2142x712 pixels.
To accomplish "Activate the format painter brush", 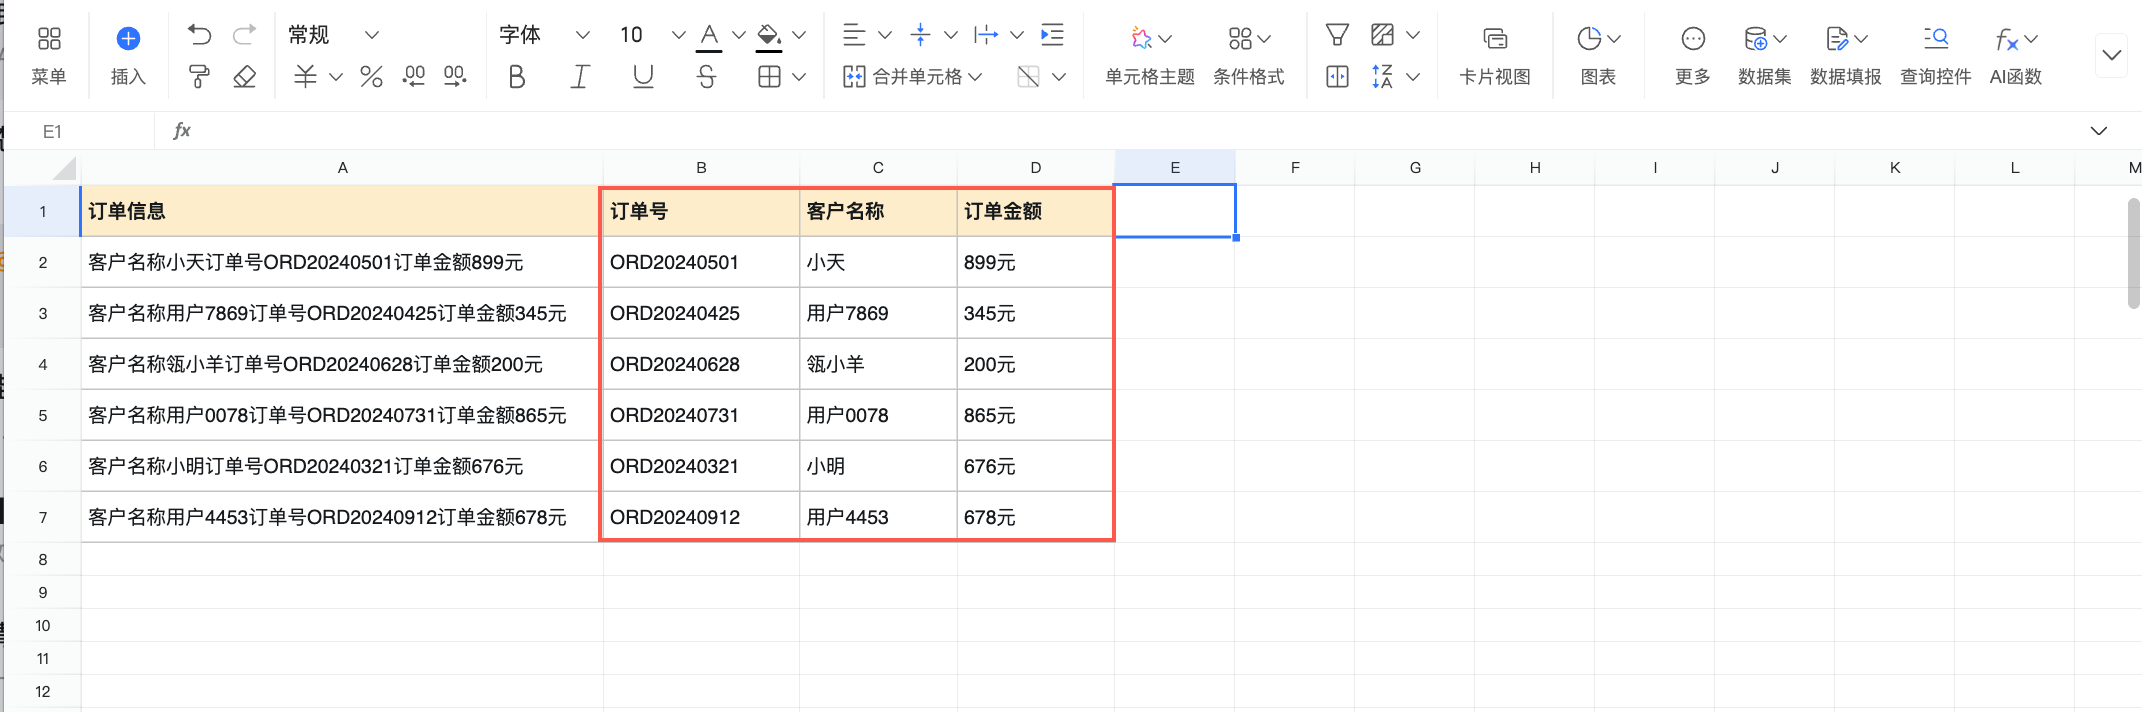I will point(199,77).
